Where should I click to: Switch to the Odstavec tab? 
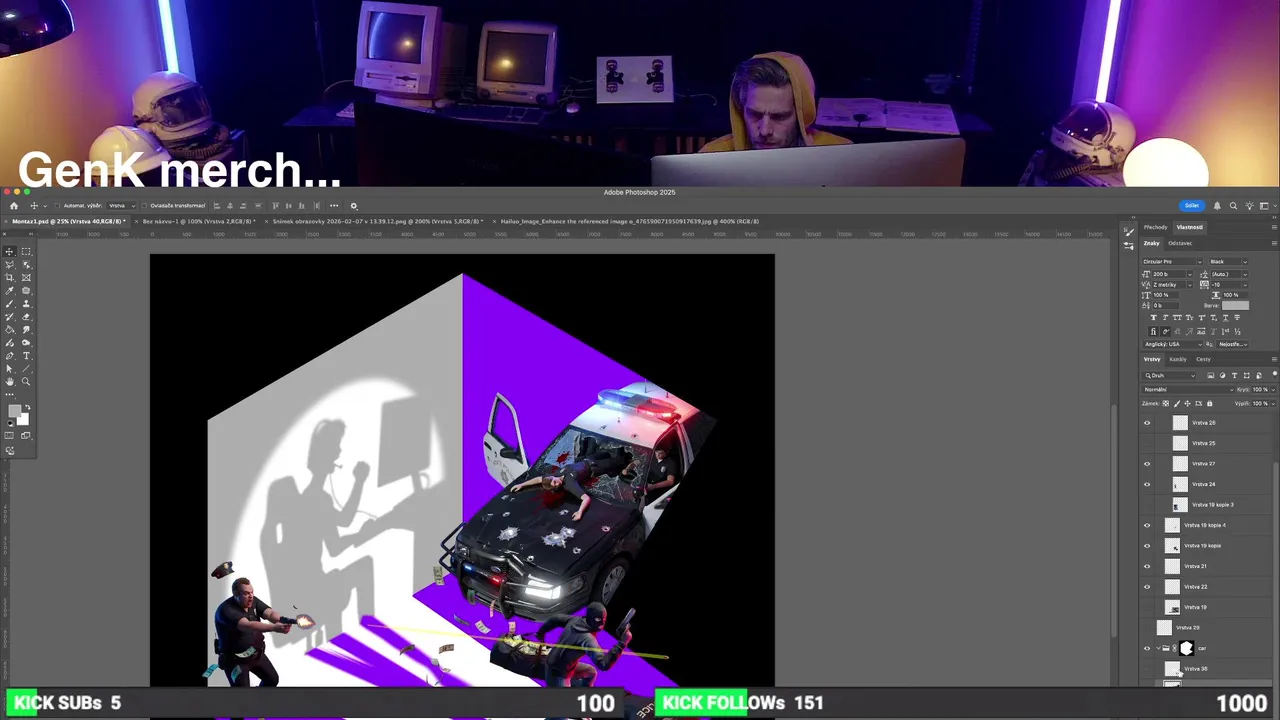pyautogui.click(x=1180, y=243)
